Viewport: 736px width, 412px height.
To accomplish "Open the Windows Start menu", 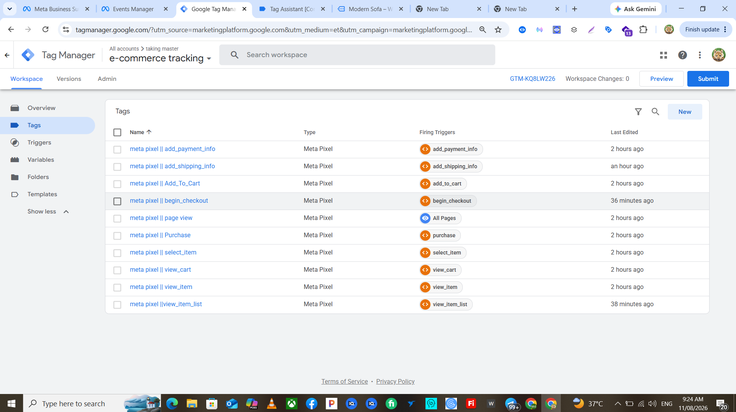I will coord(11,404).
